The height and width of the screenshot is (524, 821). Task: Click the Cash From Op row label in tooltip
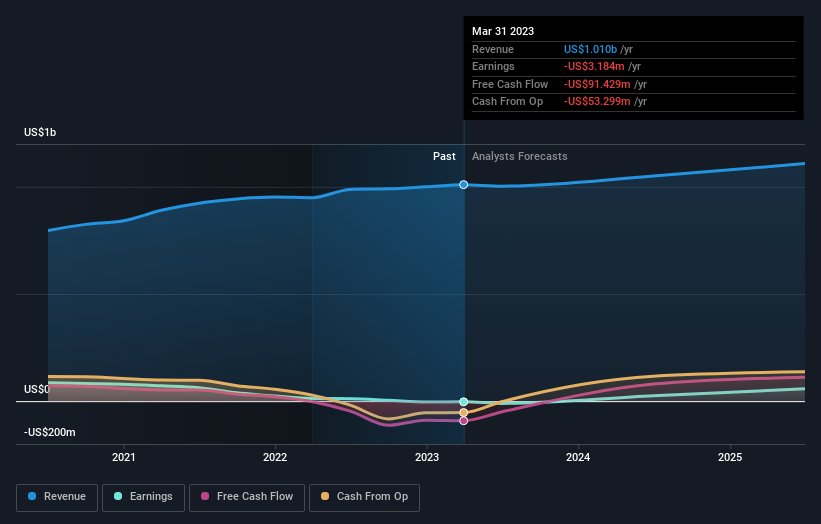pyautogui.click(x=507, y=102)
